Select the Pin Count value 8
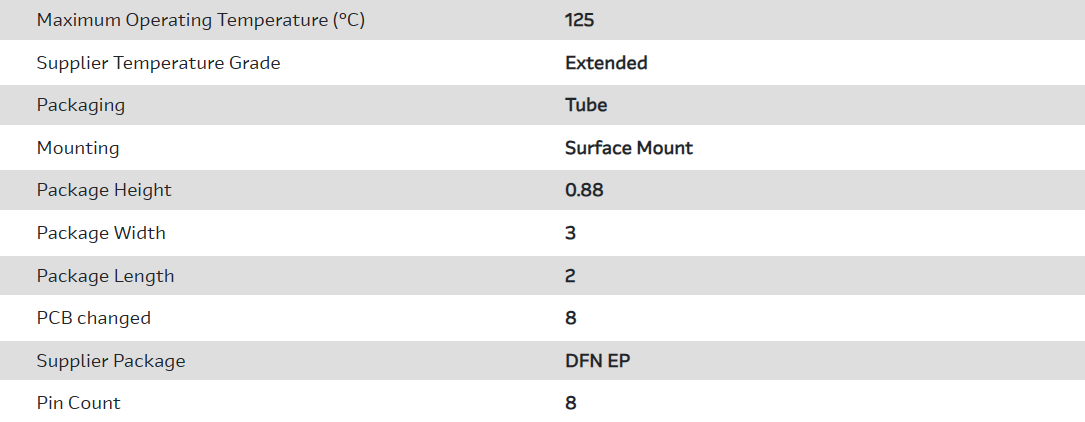Screen dimensions: 1085x422 point(570,403)
